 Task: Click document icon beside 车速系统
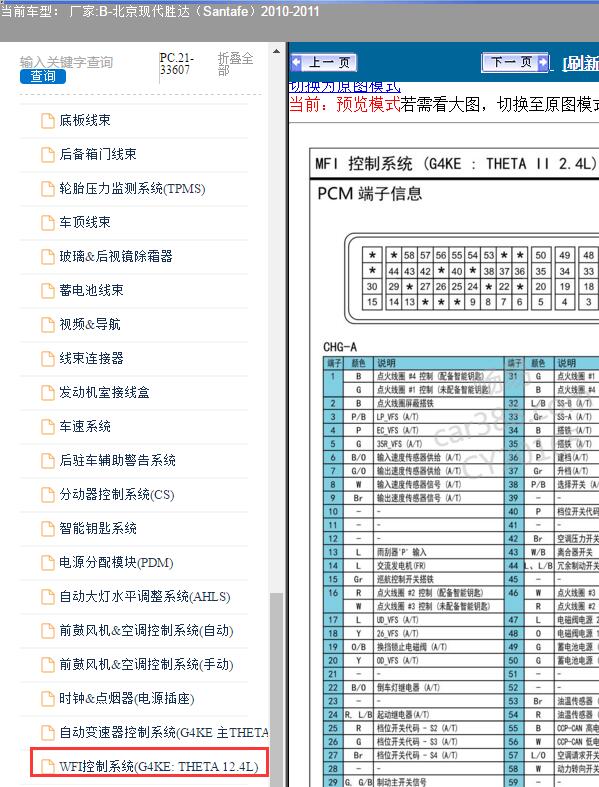(48, 427)
